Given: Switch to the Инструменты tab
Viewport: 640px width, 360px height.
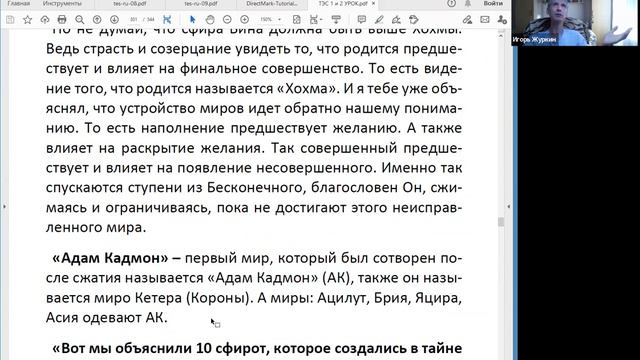Looking at the screenshot, I should tap(62, 4).
